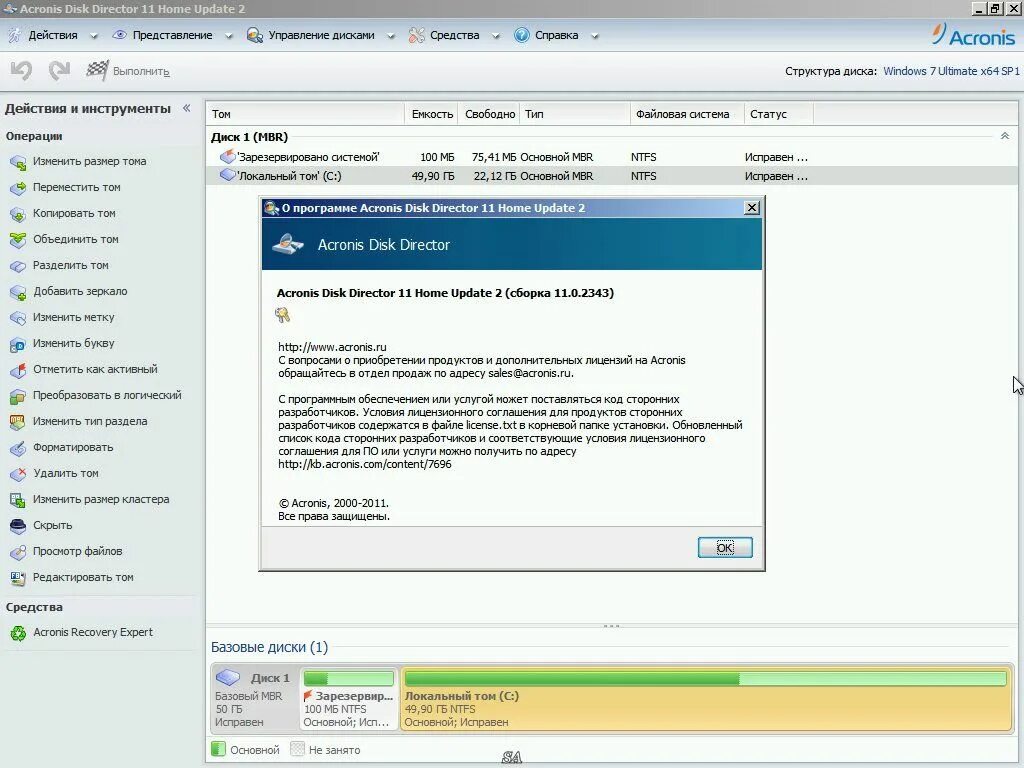This screenshot has width=1024, height=768.
Task: Click the keys license icon in About dialog
Action: 283,315
